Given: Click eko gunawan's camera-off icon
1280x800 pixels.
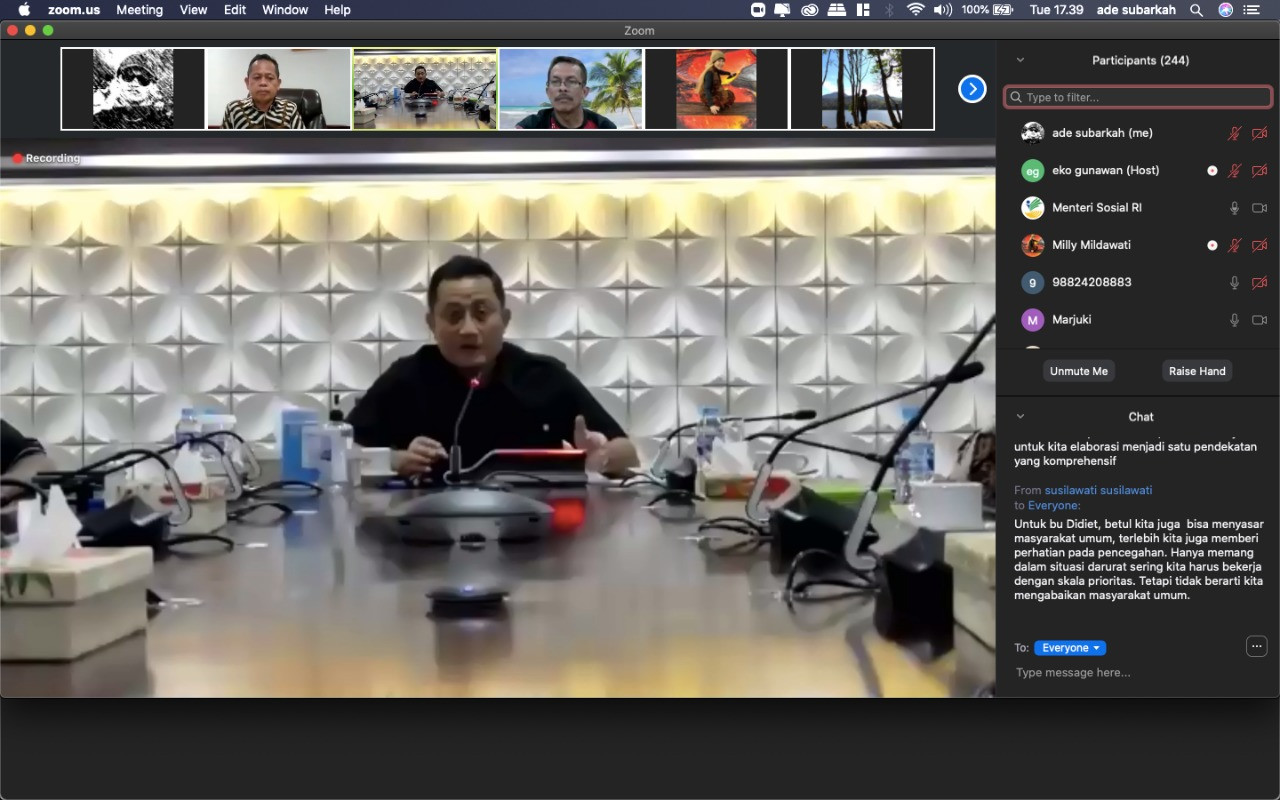Looking at the screenshot, I should 1260,171.
